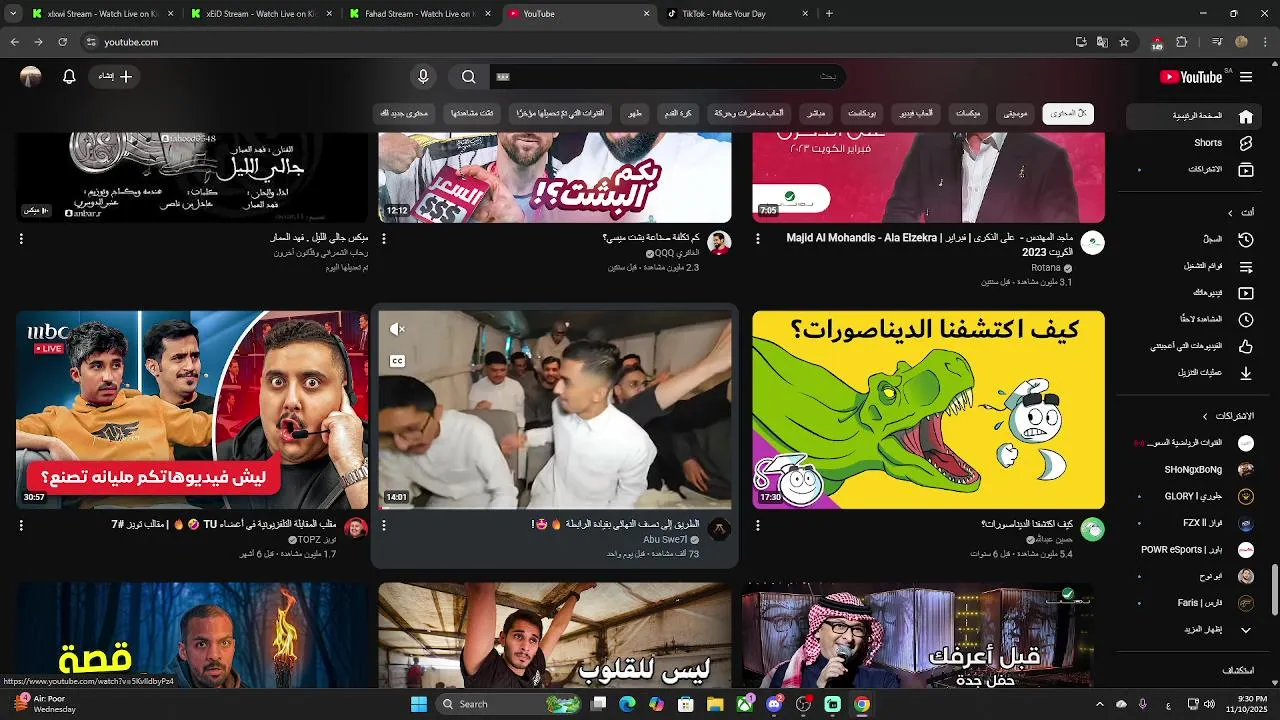The width and height of the screenshot is (1280, 720).
Task: Select the Podcasts (بودكاست) filter chip
Action: point(861,113)
